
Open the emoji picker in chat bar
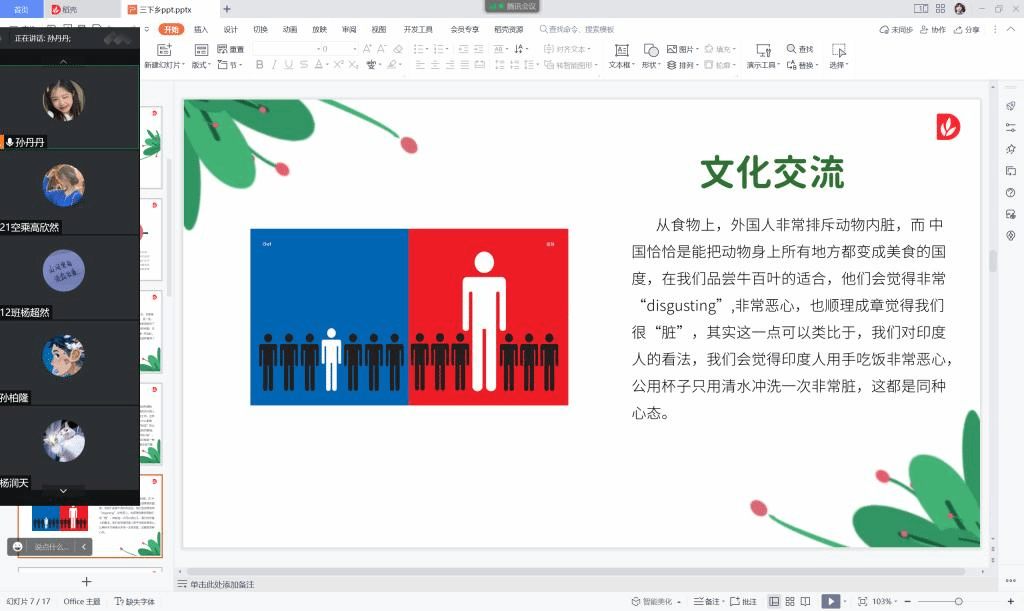[x=18, y=547]
